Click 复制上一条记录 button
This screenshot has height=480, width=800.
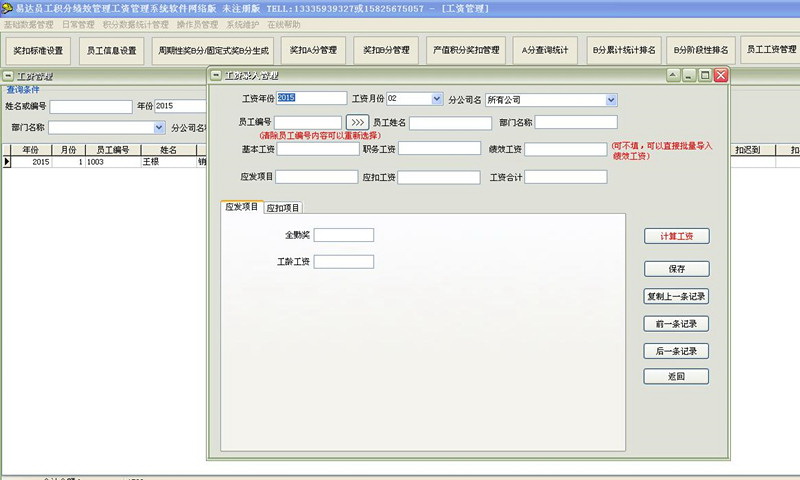click(x=676, y=296)
